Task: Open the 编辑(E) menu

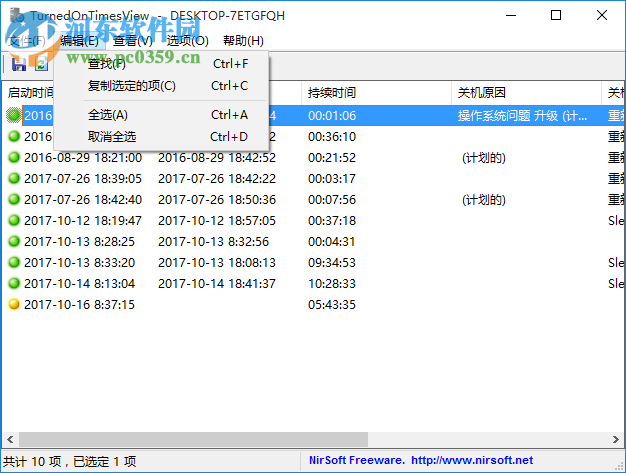Action: [x=79, y=40]
